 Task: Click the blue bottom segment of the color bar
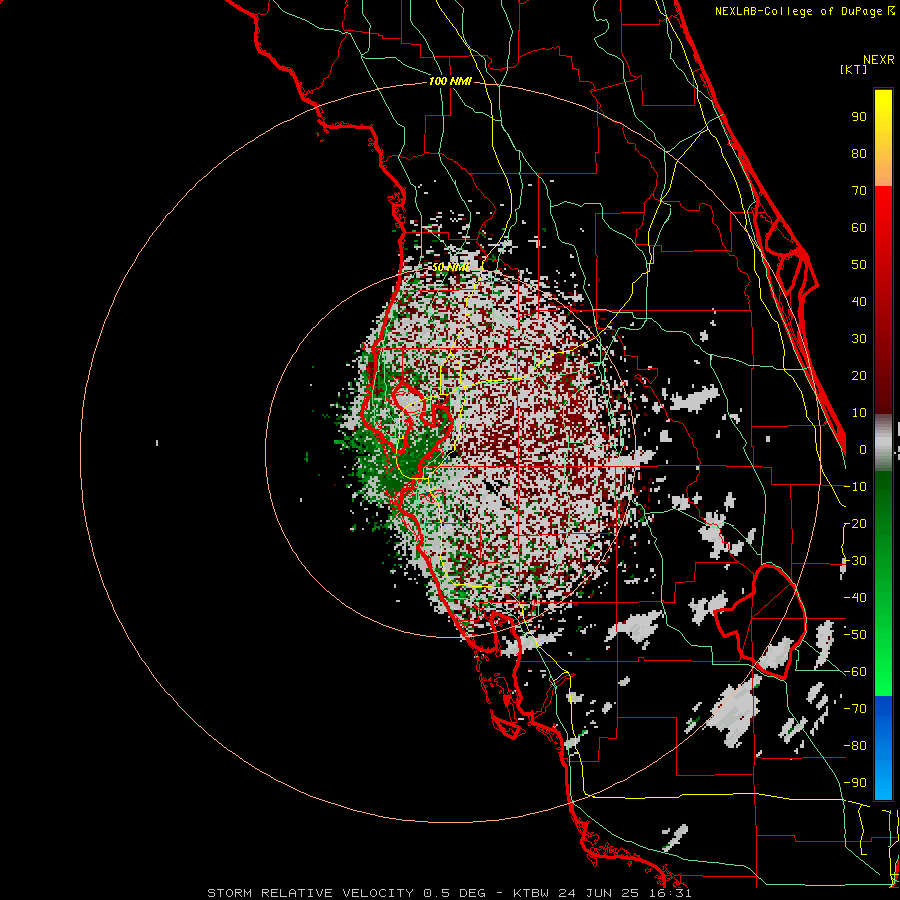pyautogui.click(x=883, y=747)
